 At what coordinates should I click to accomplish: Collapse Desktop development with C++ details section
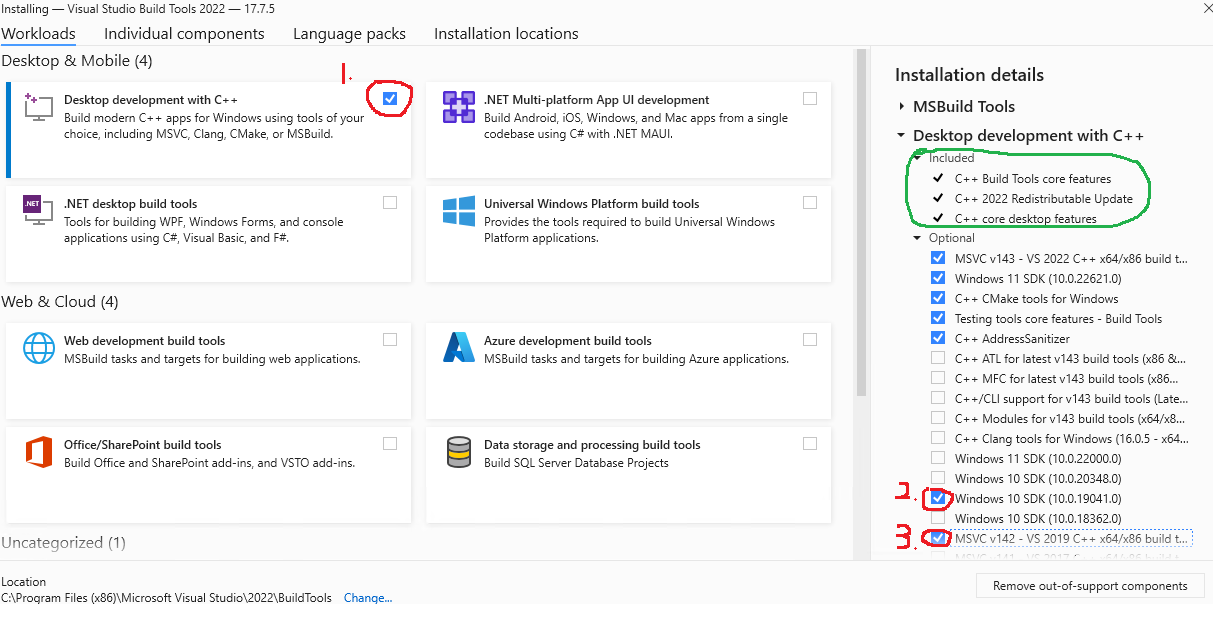902,135
